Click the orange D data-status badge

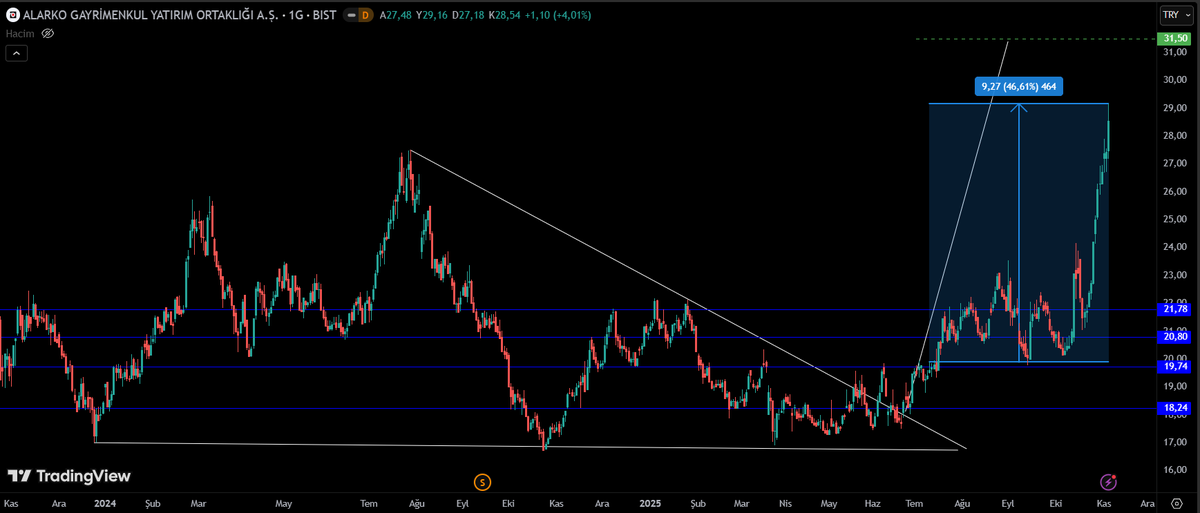pyautogui.click(x=365, y=15)
